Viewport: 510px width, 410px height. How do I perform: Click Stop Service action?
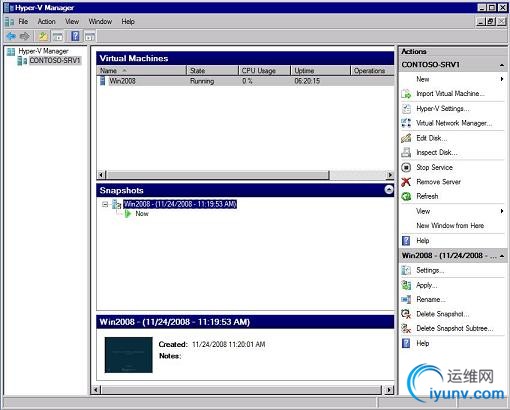[434, 167]
